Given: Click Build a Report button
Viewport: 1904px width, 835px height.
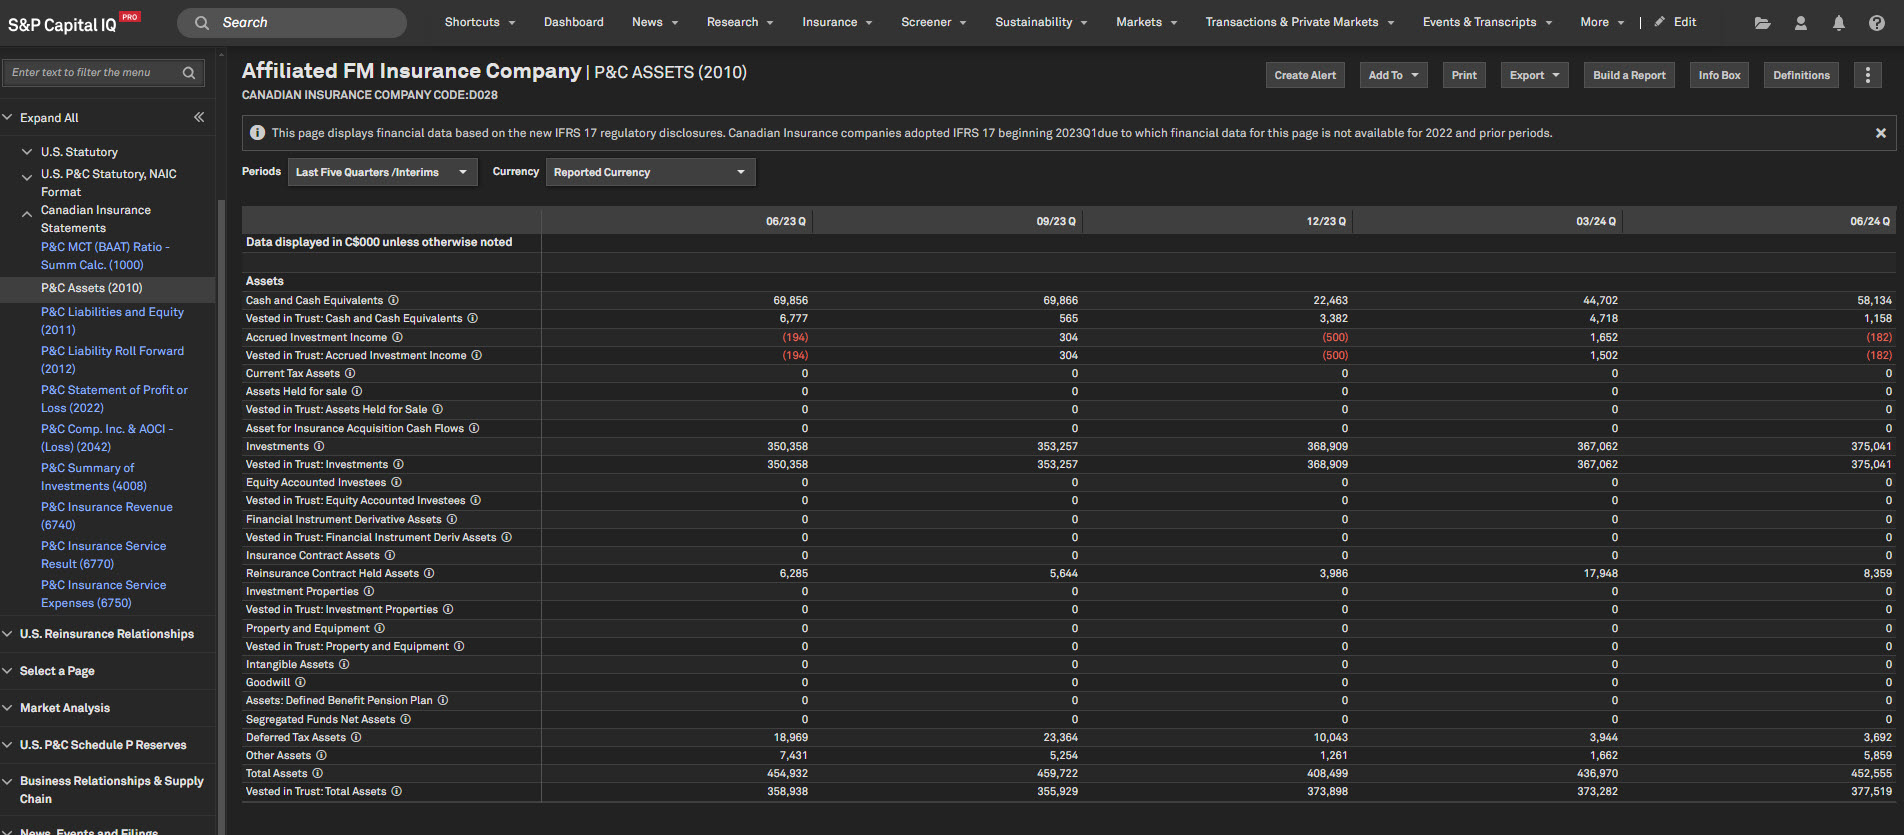Looking at the screenshot, I should pos(1629,75).
